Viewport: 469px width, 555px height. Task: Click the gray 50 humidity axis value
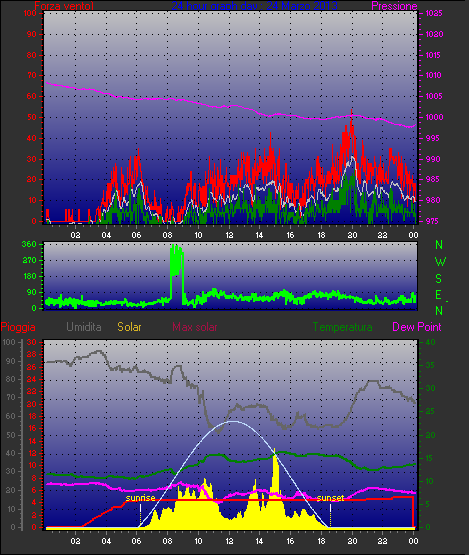[x=11, y=435]
